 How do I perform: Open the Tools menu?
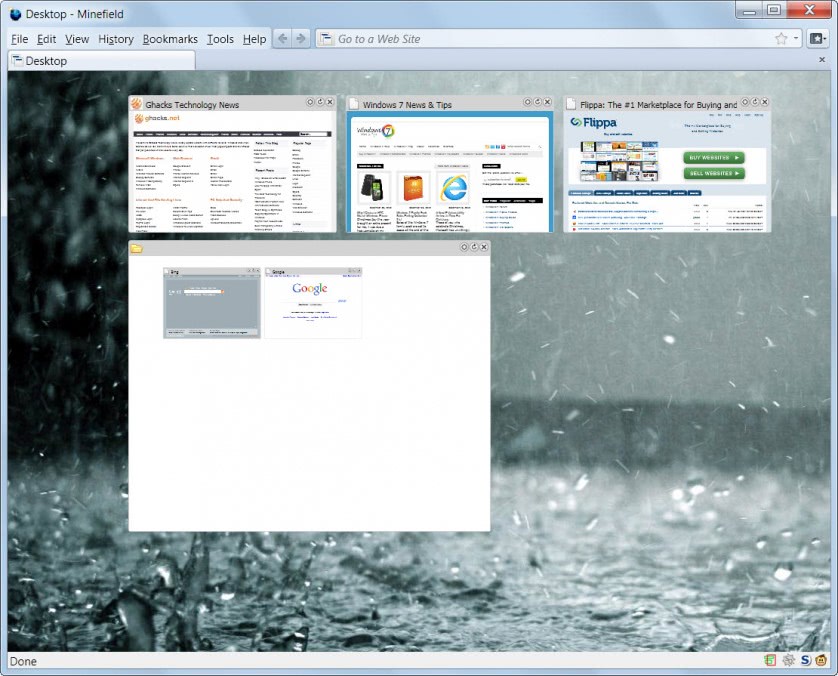(219, 39)
